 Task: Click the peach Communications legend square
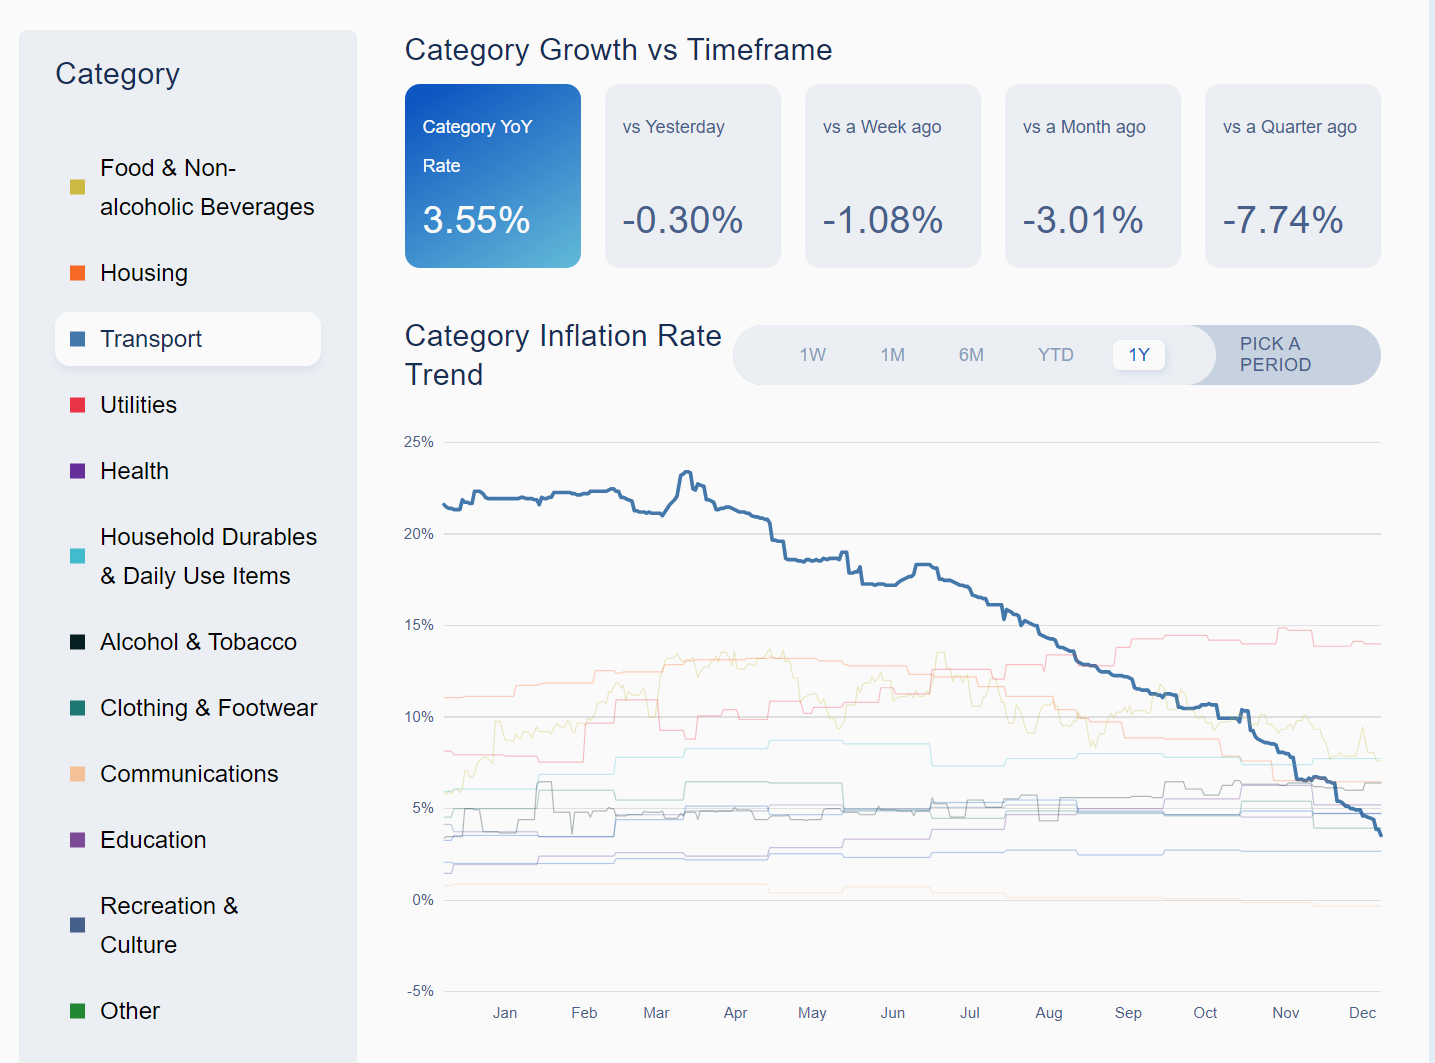coord(77,774)
